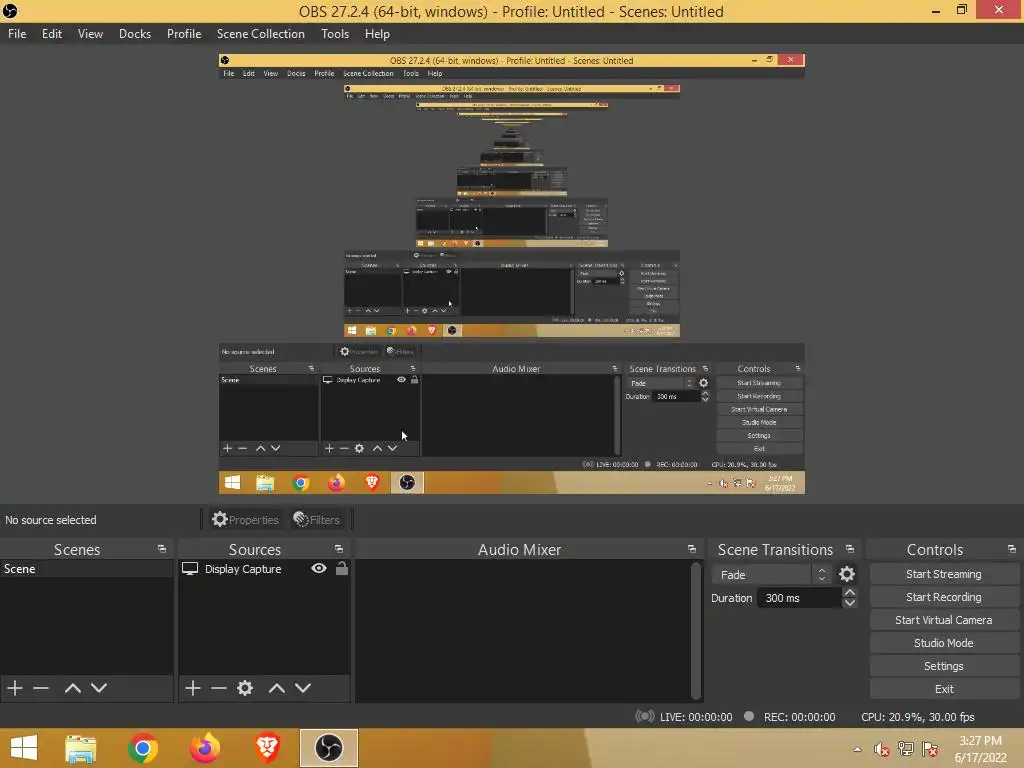This screenshot has height=768, width=1024.
Task: Click Start Virtual Camera button
Action: click(944, 620)
